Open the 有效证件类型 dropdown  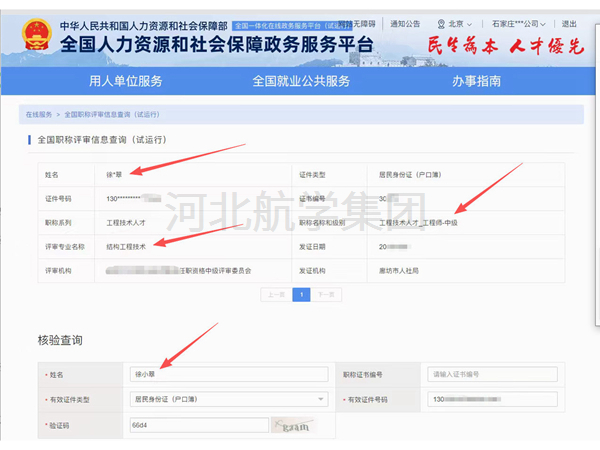click(x=229, y=399)
